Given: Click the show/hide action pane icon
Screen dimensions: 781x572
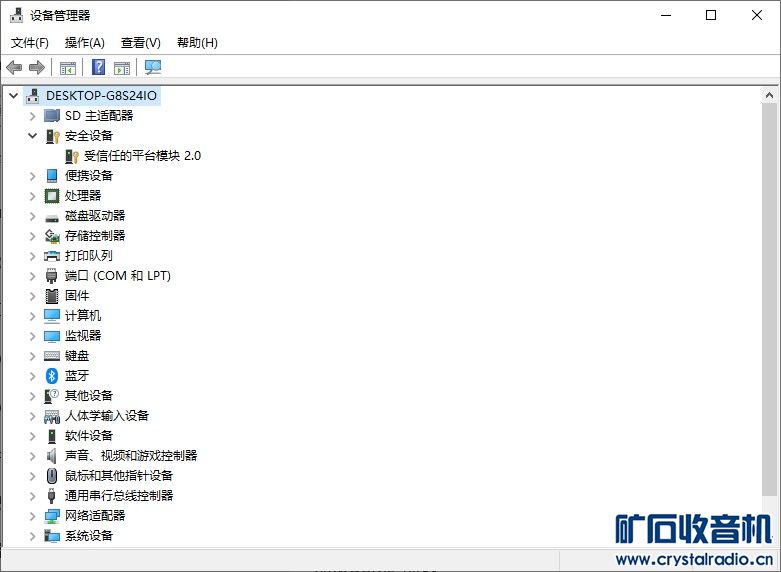Looking at the screenshot, I should click(x=122, y=67).
